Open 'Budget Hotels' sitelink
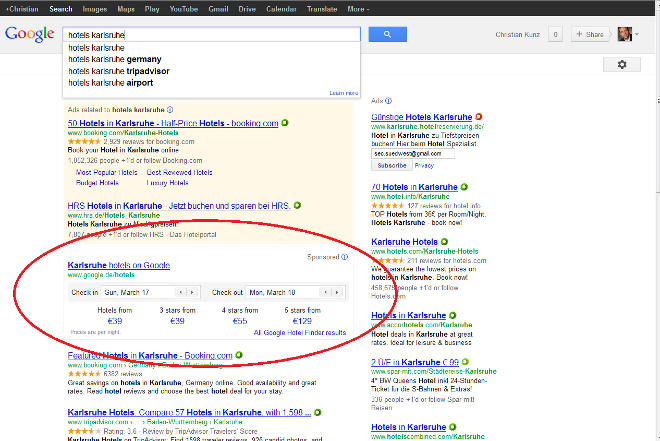The image size is (660, 441). (x=97, y=183)
